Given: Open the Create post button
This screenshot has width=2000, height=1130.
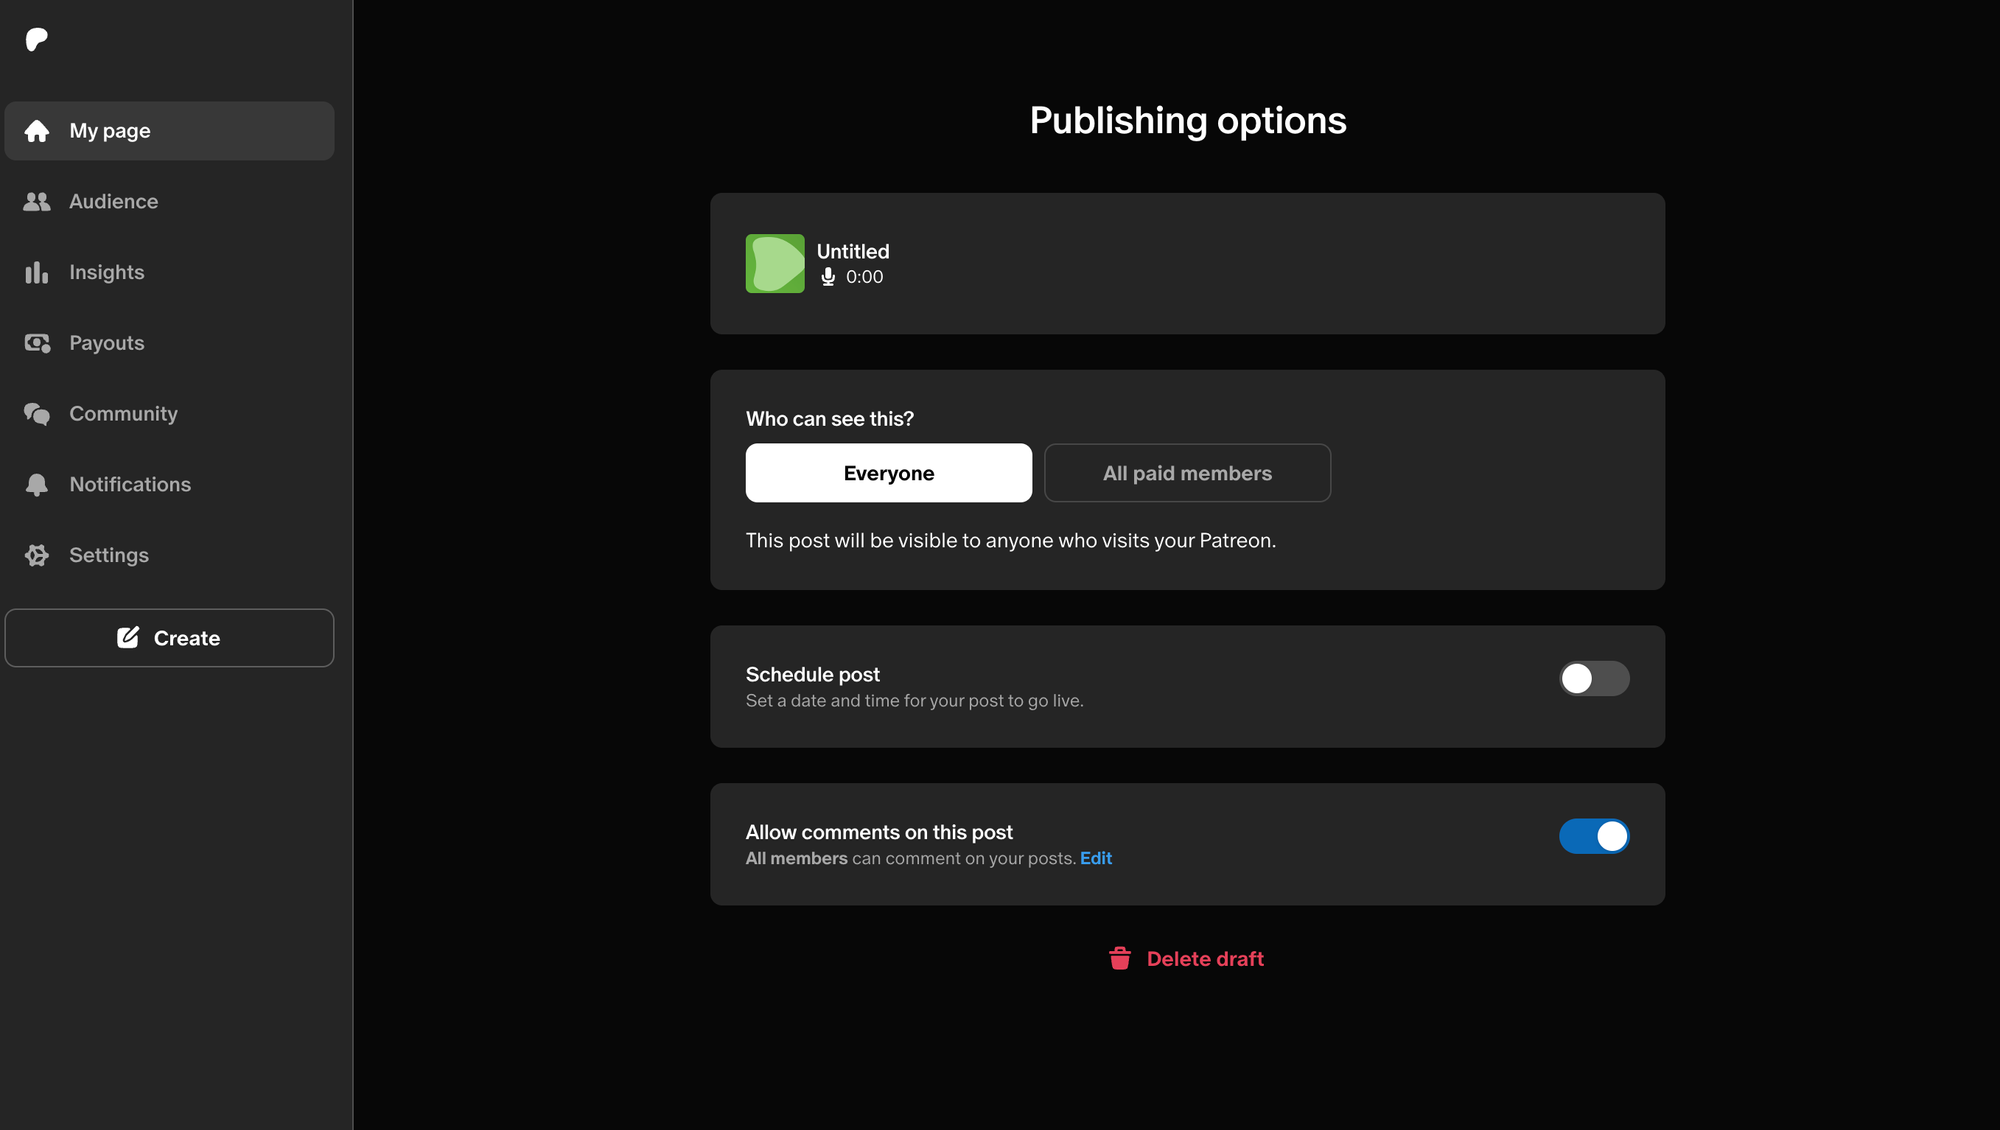Looking at the screenshot, I should 169,638.
